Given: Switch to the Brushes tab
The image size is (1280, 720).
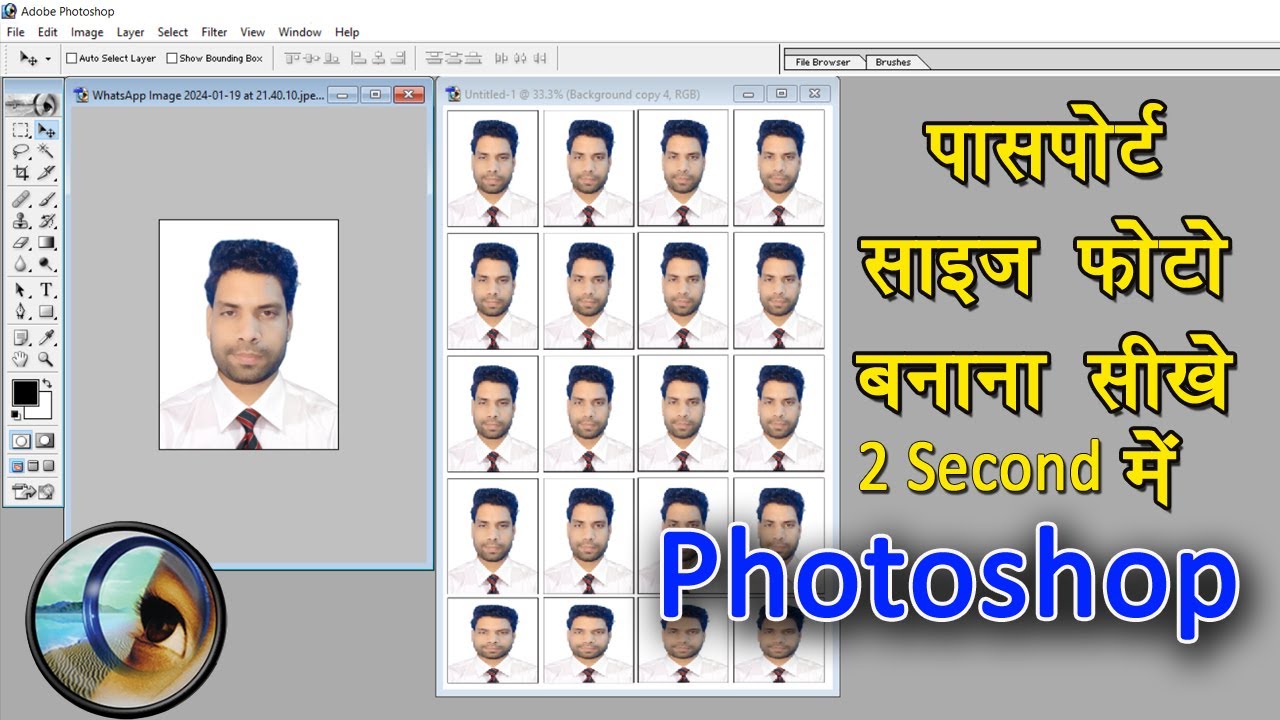Looking at the screenshot, I should (x=893, y=62).
